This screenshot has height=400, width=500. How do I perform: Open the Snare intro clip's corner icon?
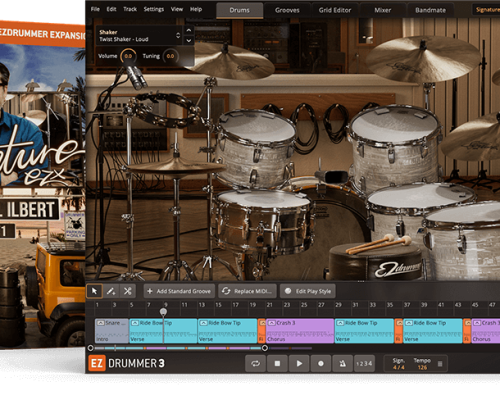pos(100,323)
